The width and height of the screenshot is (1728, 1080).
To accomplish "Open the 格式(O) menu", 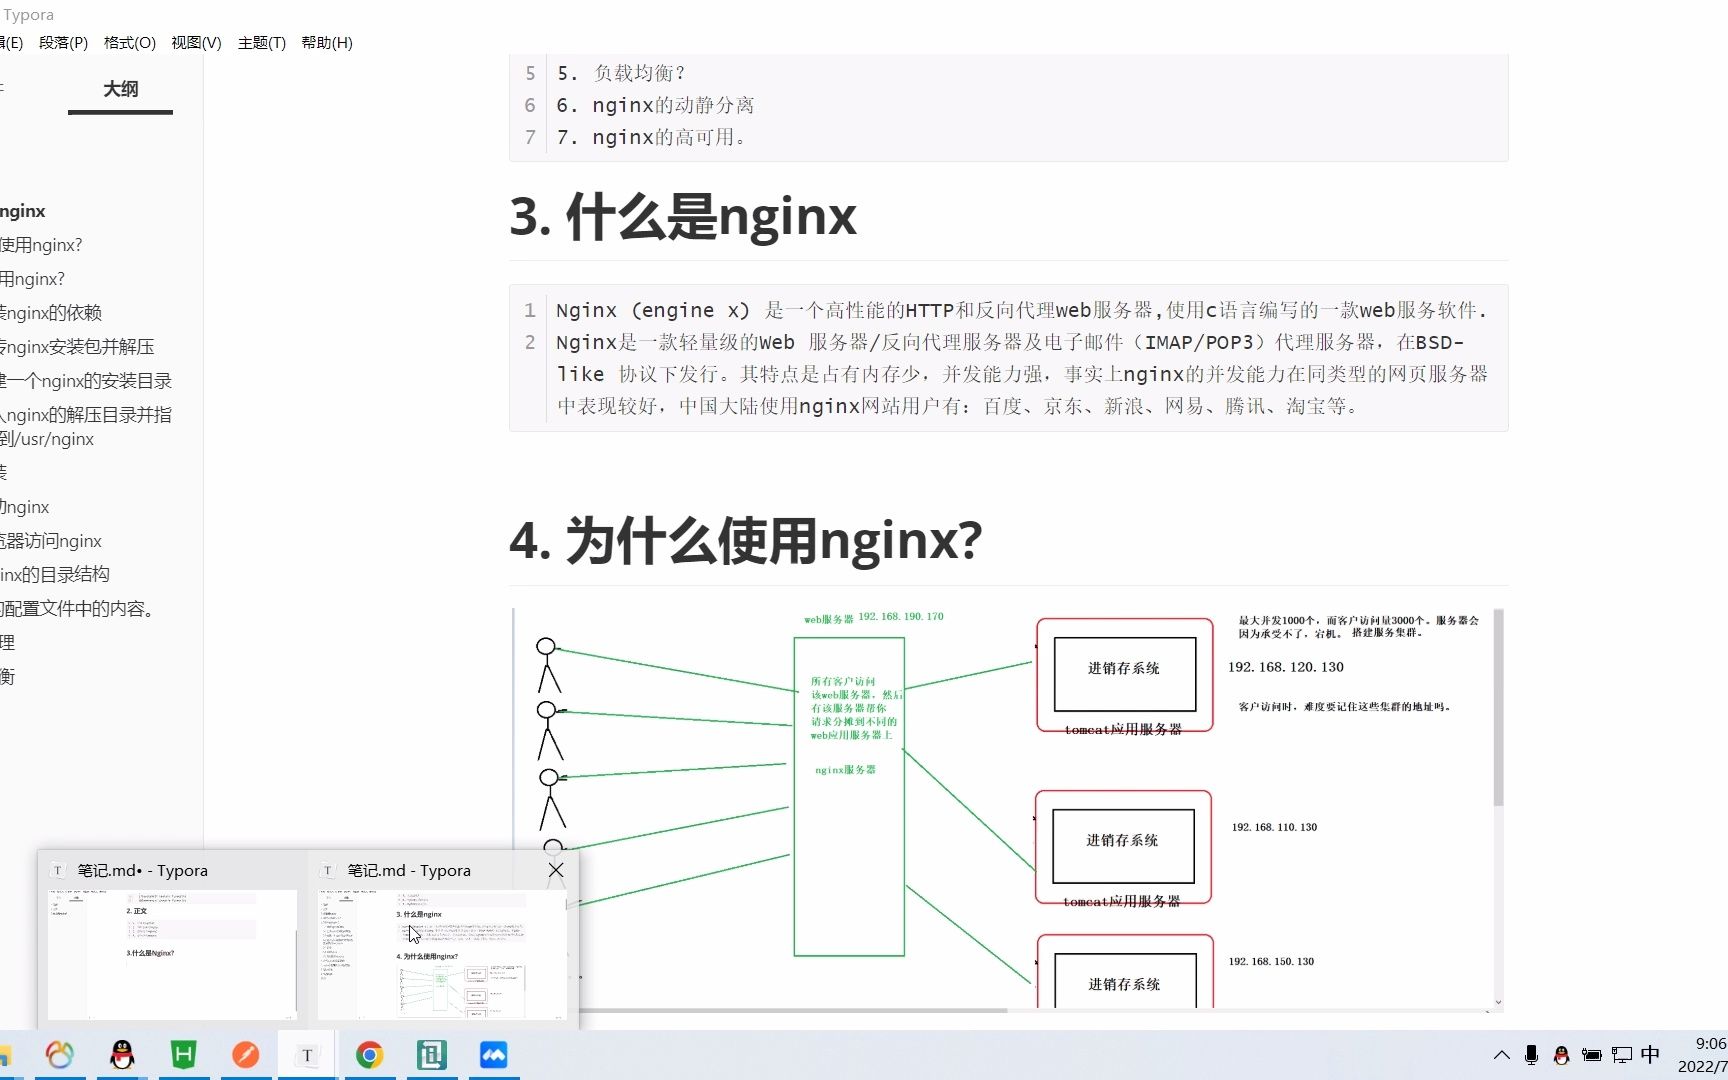I will coord(129,43).
